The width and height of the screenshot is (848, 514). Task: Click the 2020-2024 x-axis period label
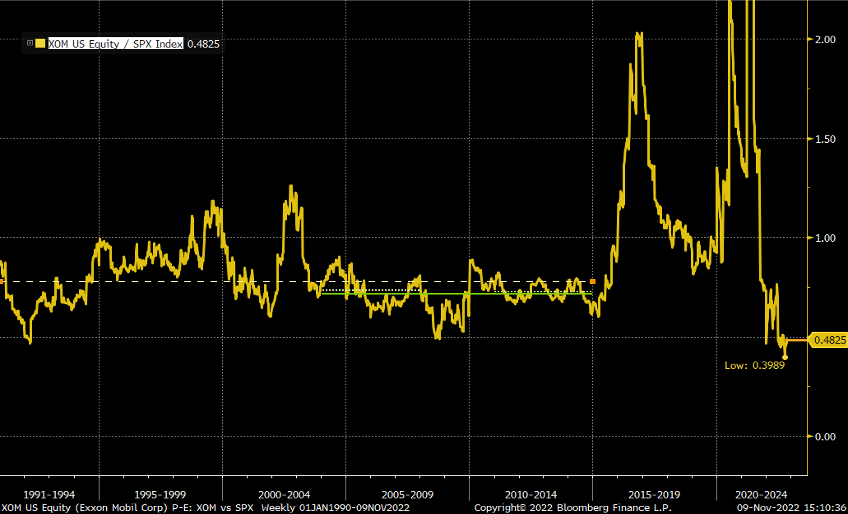[761, 495]
